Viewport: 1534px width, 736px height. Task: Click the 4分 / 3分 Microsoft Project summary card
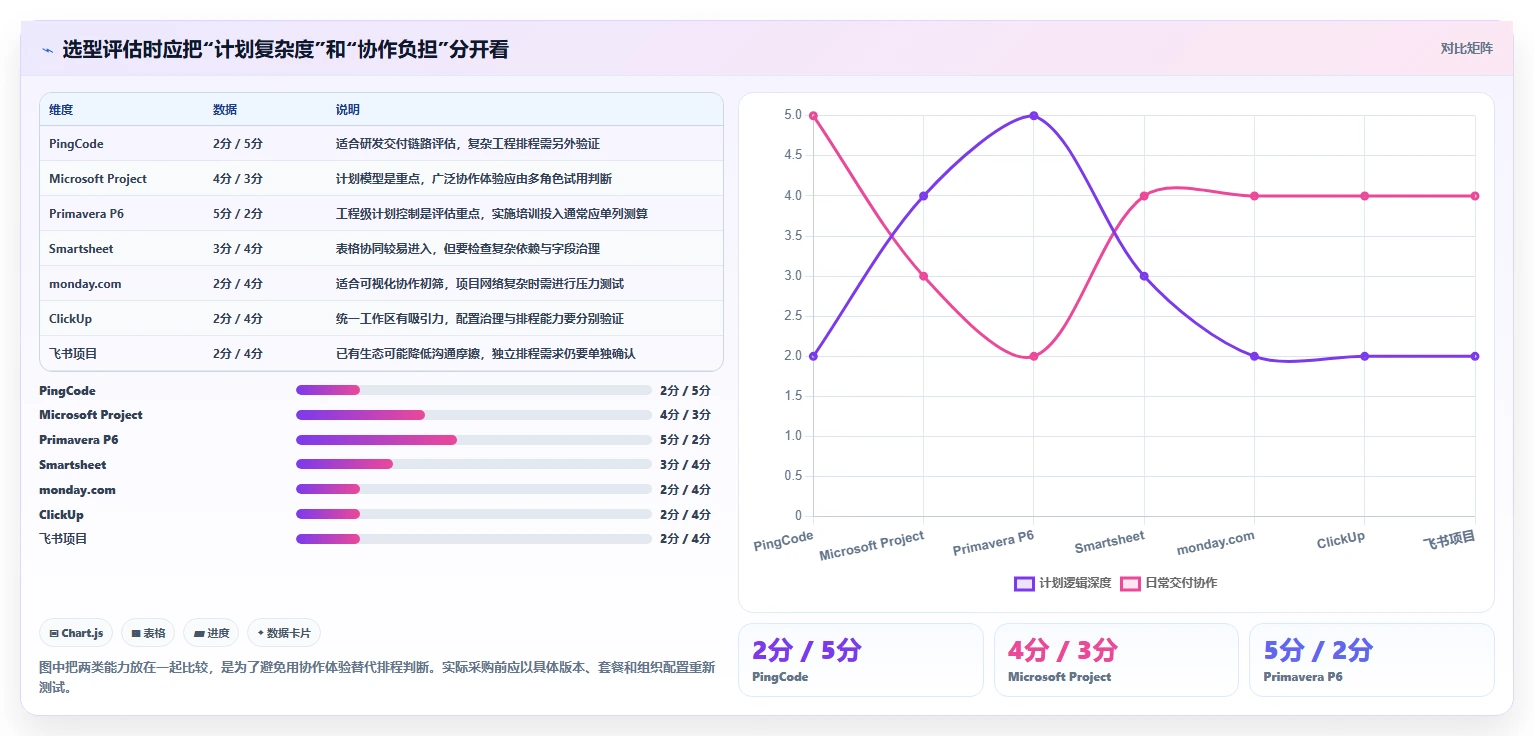click(x=1116, y=660)
